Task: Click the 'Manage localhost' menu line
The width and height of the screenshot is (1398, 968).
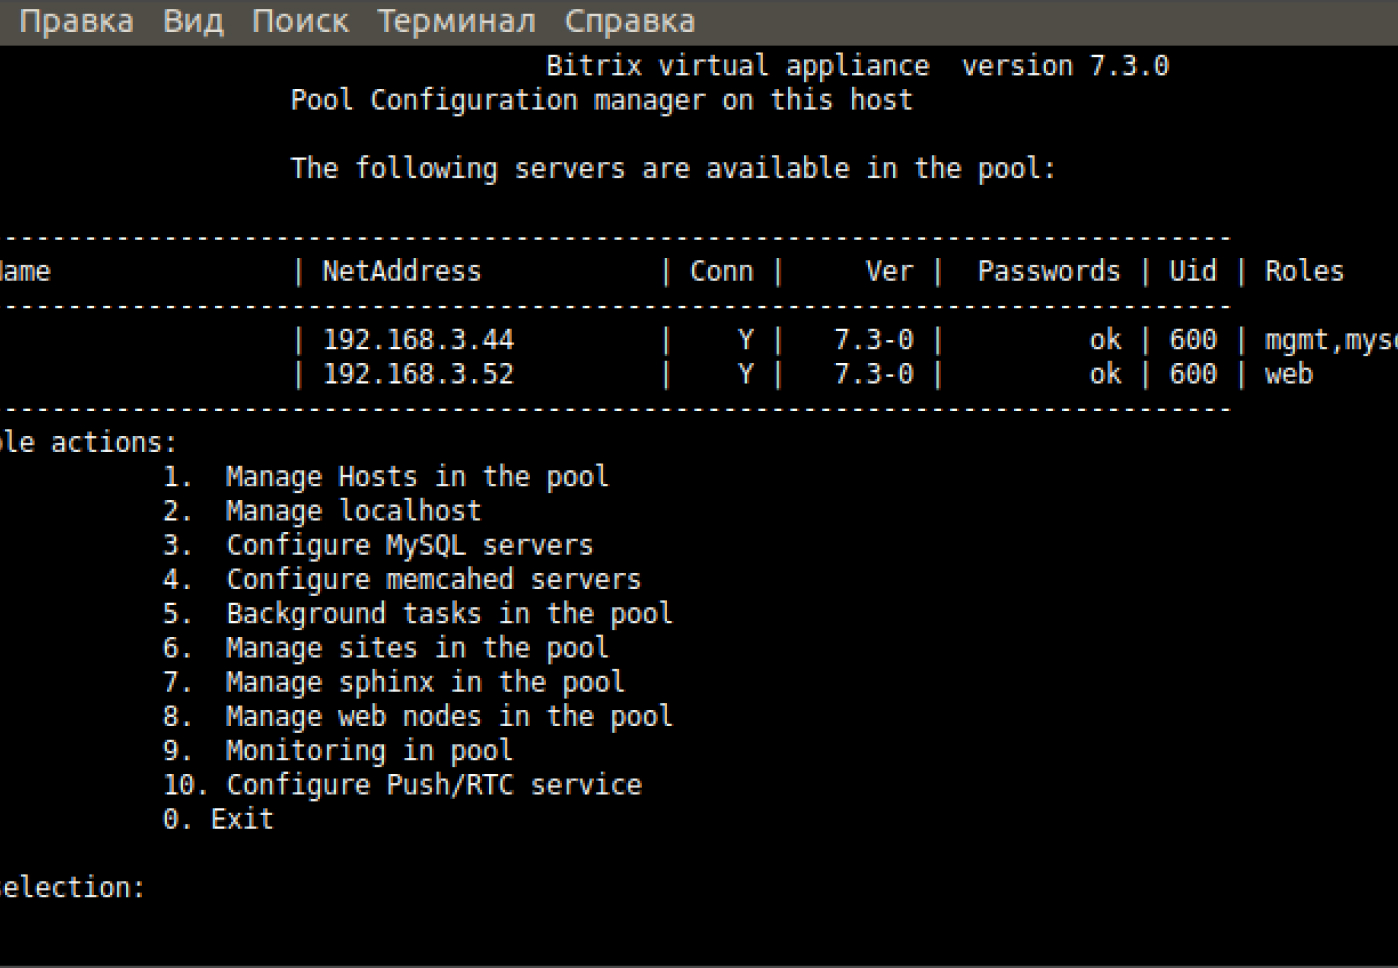Action: 353,511
